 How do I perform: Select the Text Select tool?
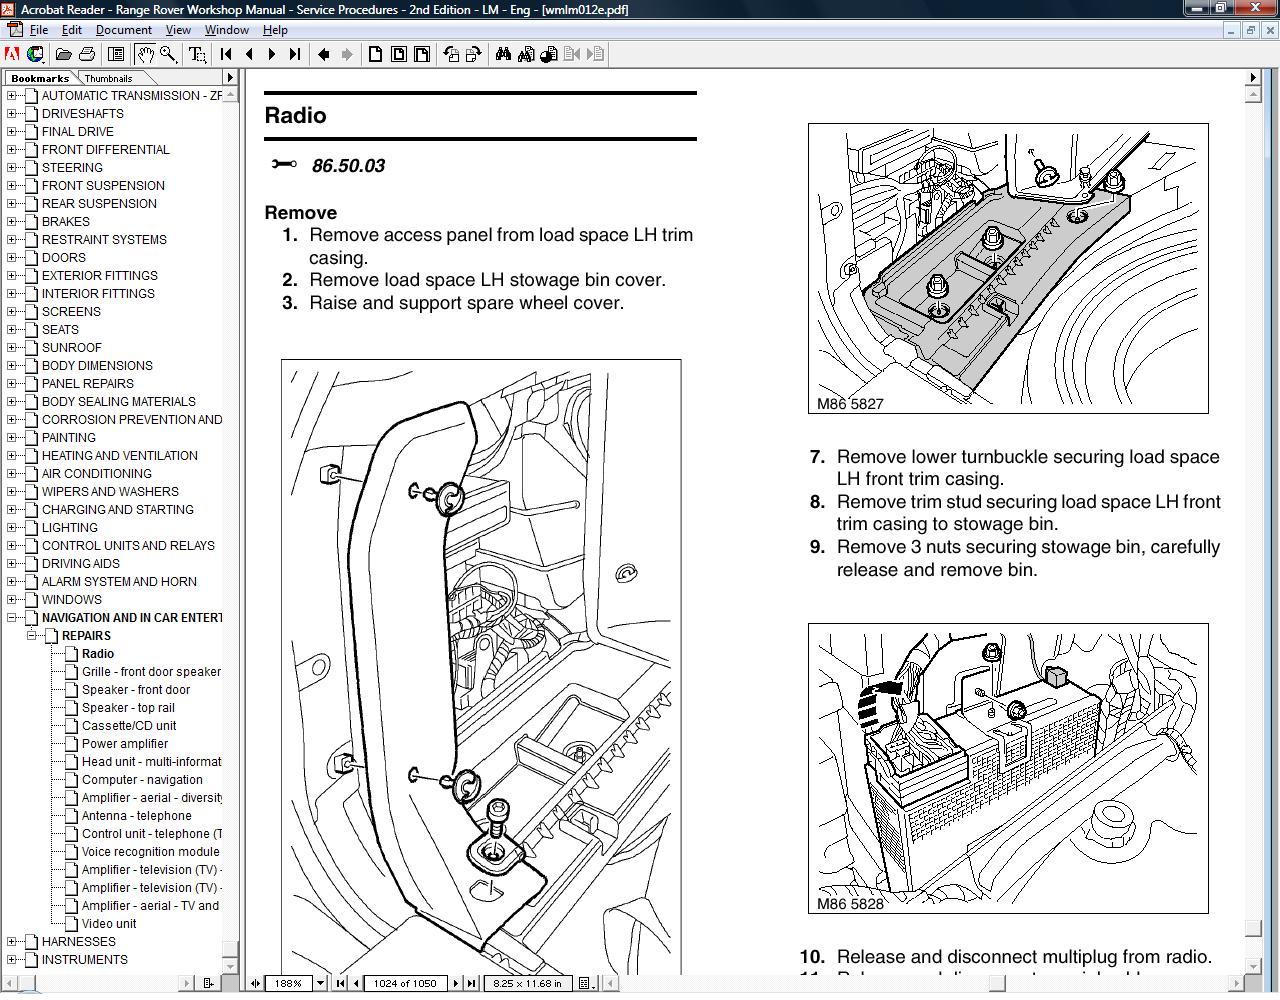tap(197, 54)
